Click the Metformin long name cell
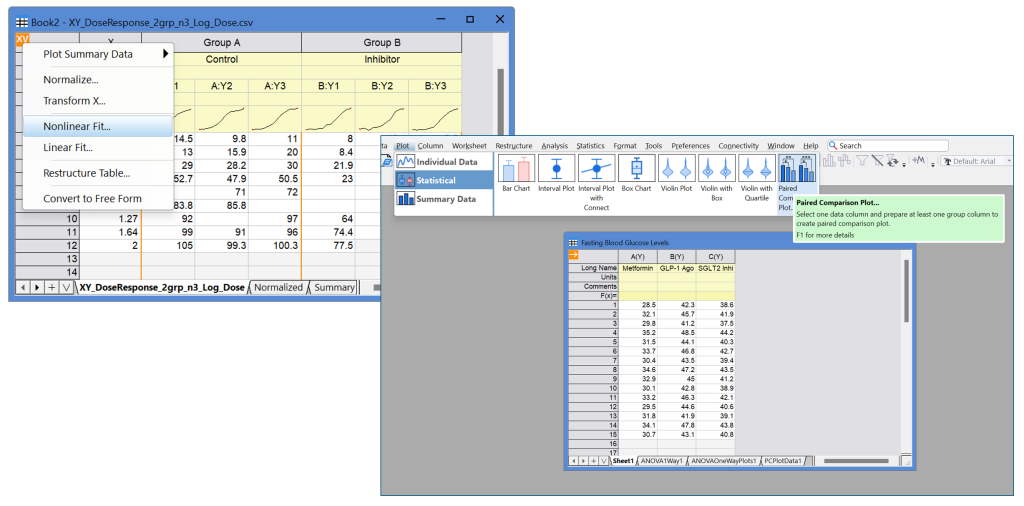This screenshot has height=506, width=1024. tap(638, 268)
